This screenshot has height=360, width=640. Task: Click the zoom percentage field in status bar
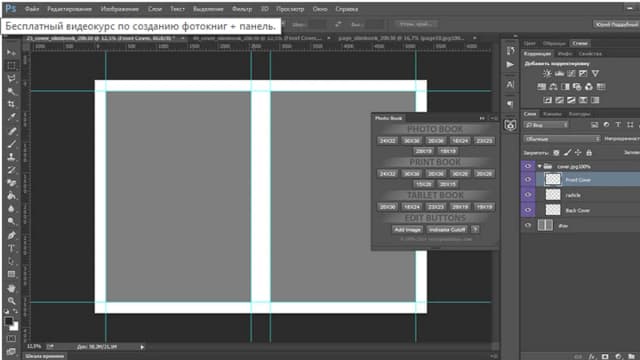click(x=34, y=347)
